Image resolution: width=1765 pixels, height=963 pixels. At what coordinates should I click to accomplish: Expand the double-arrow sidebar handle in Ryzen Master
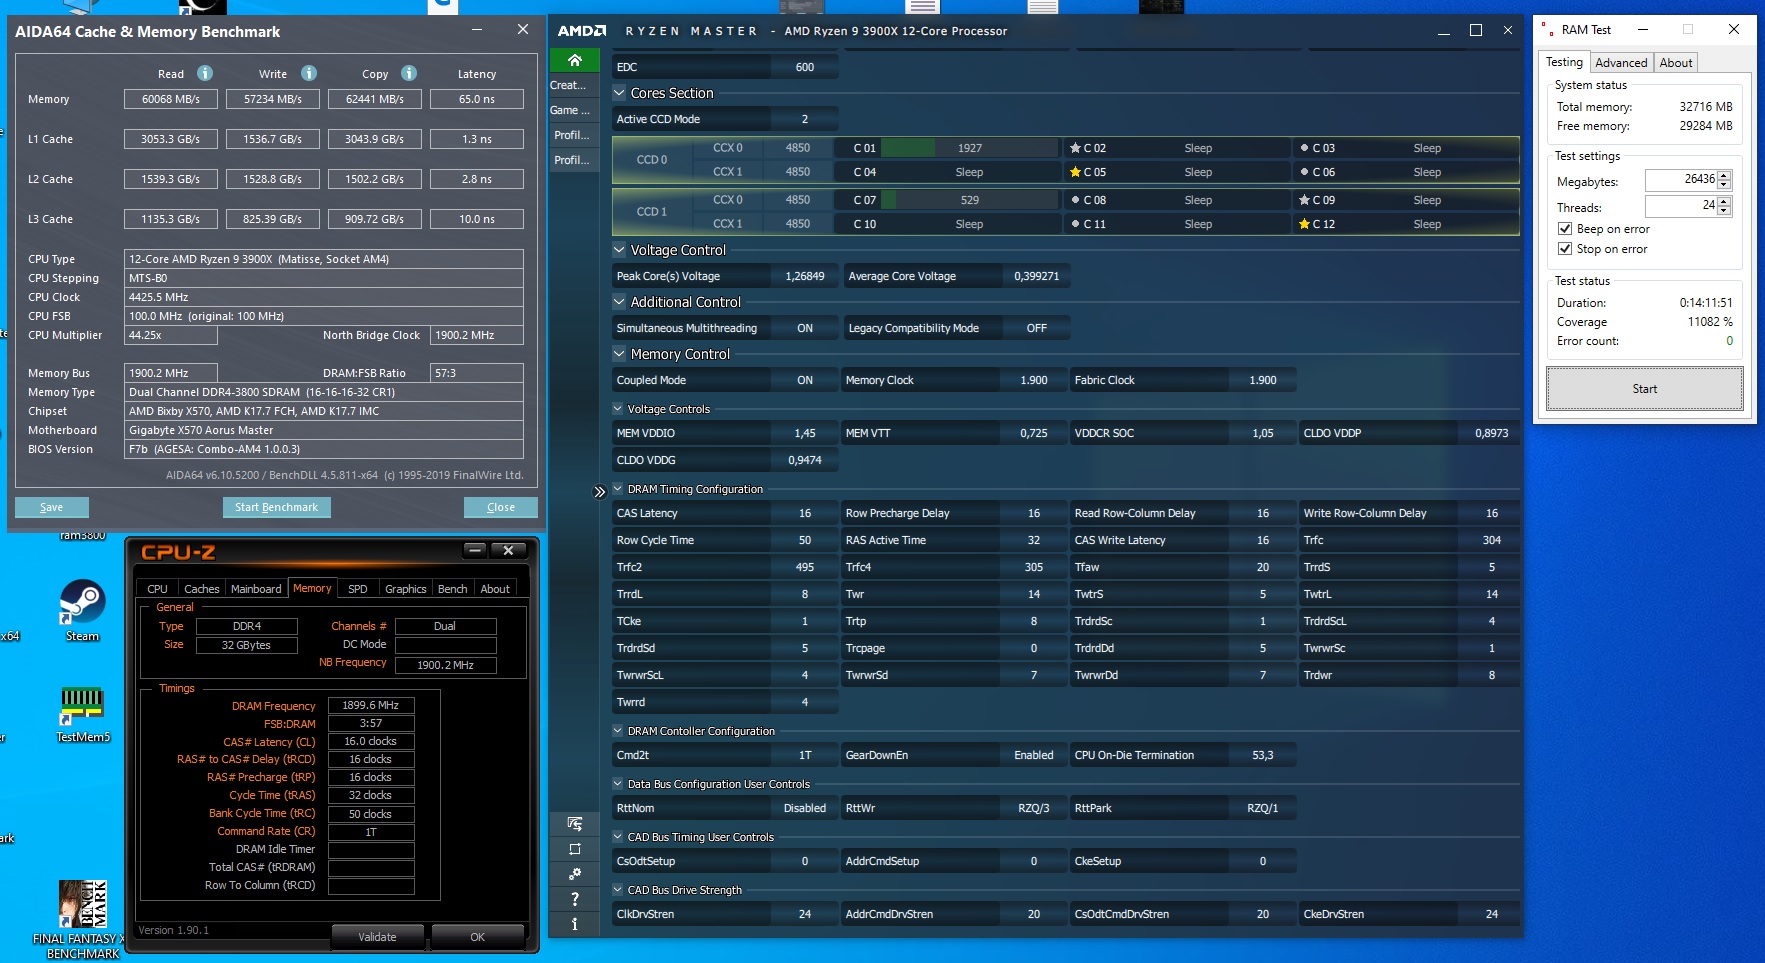coord(600,492)
